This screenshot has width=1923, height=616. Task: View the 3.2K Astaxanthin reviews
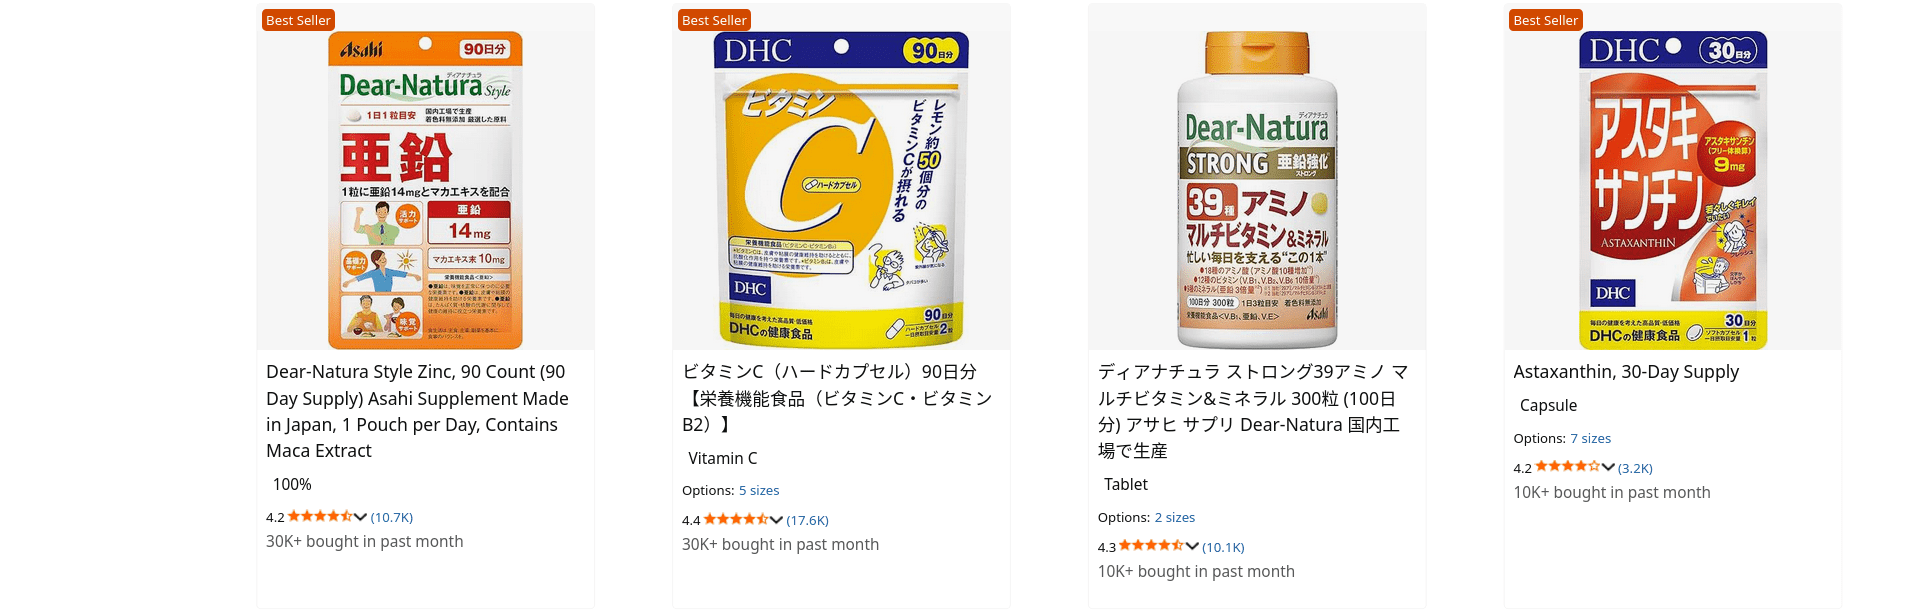pos(1635,468)
